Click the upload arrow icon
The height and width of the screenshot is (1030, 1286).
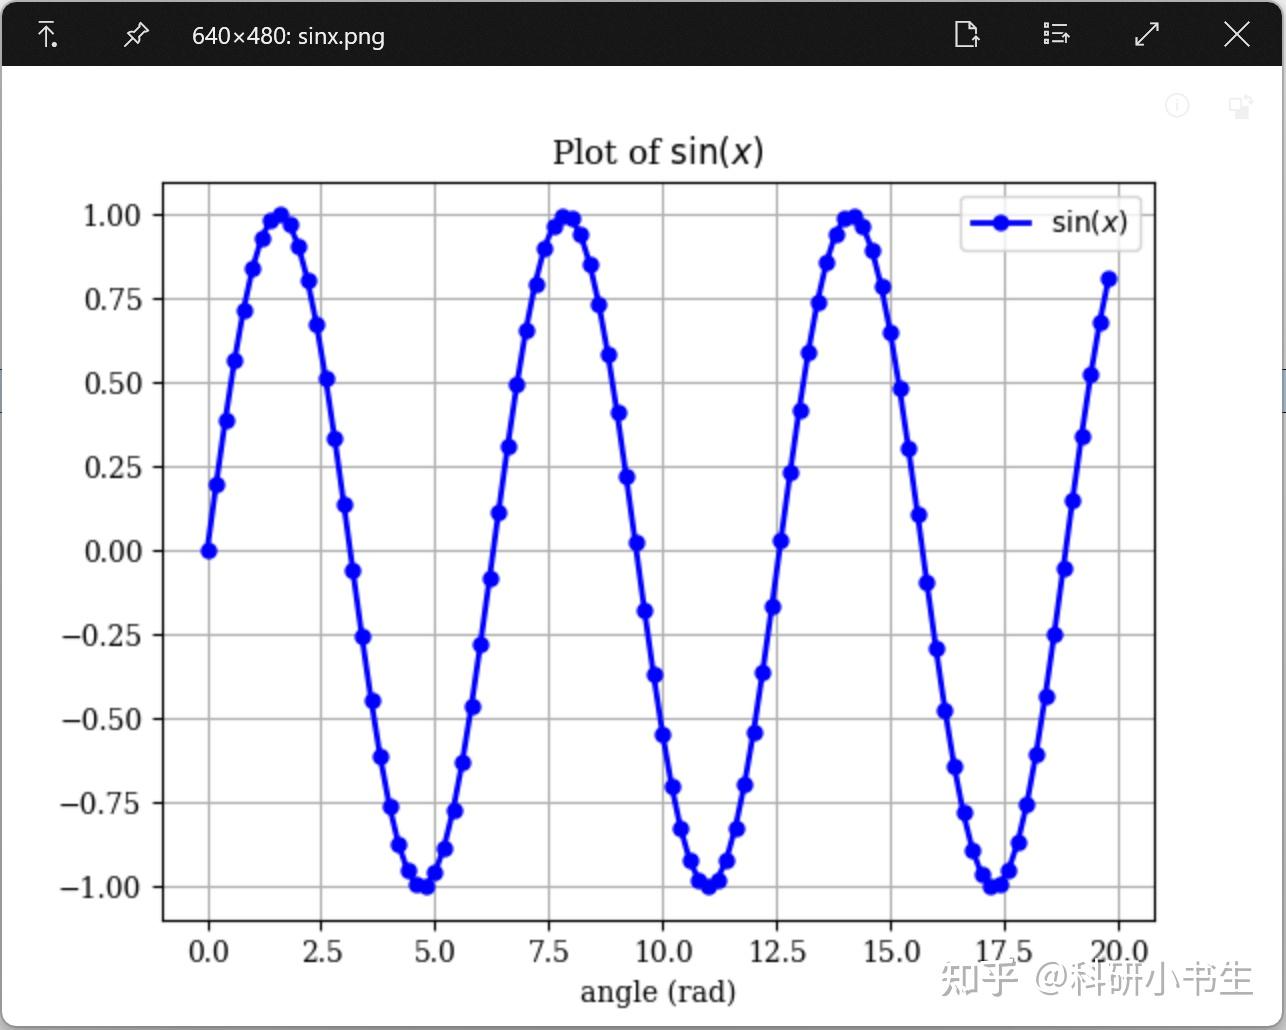click(x=47, y=34)
